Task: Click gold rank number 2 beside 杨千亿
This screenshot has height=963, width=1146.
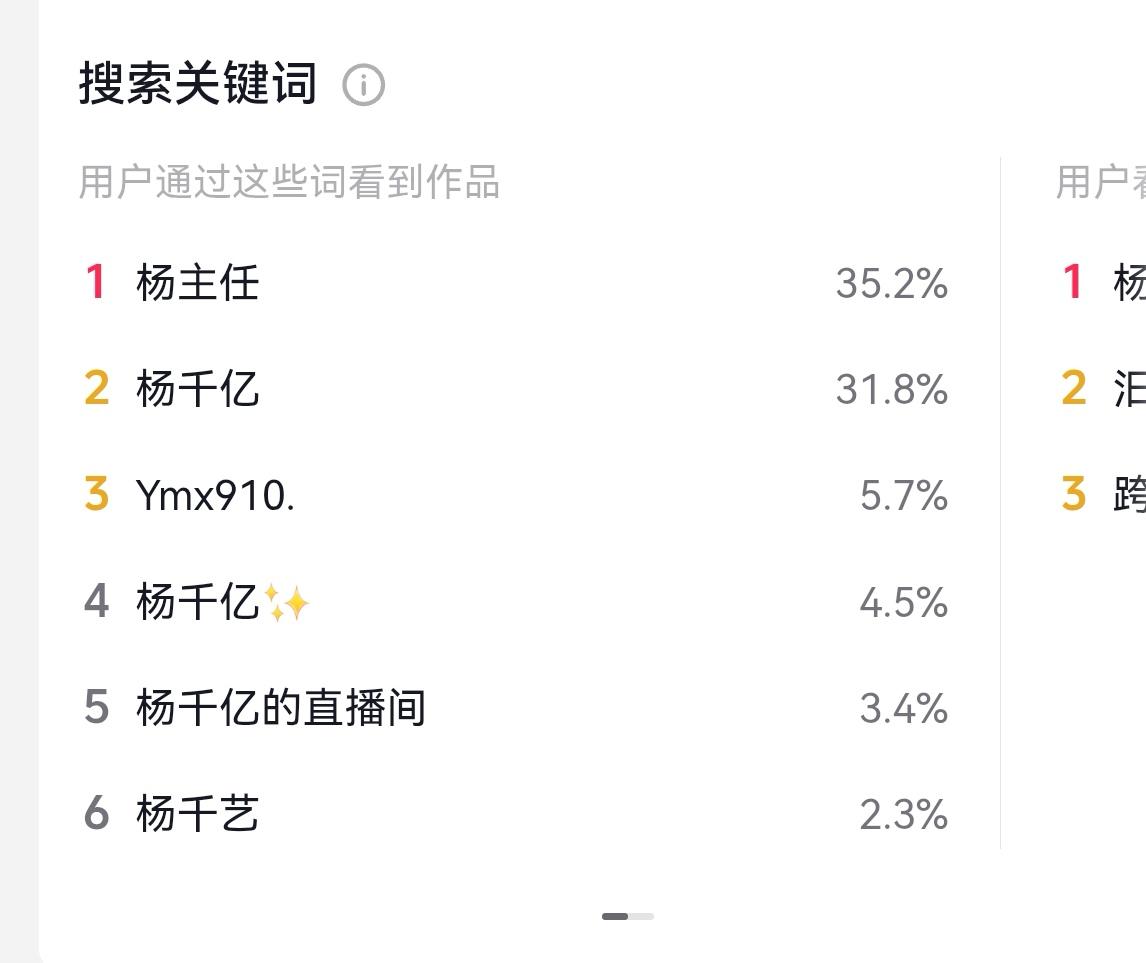Action: 96,388
